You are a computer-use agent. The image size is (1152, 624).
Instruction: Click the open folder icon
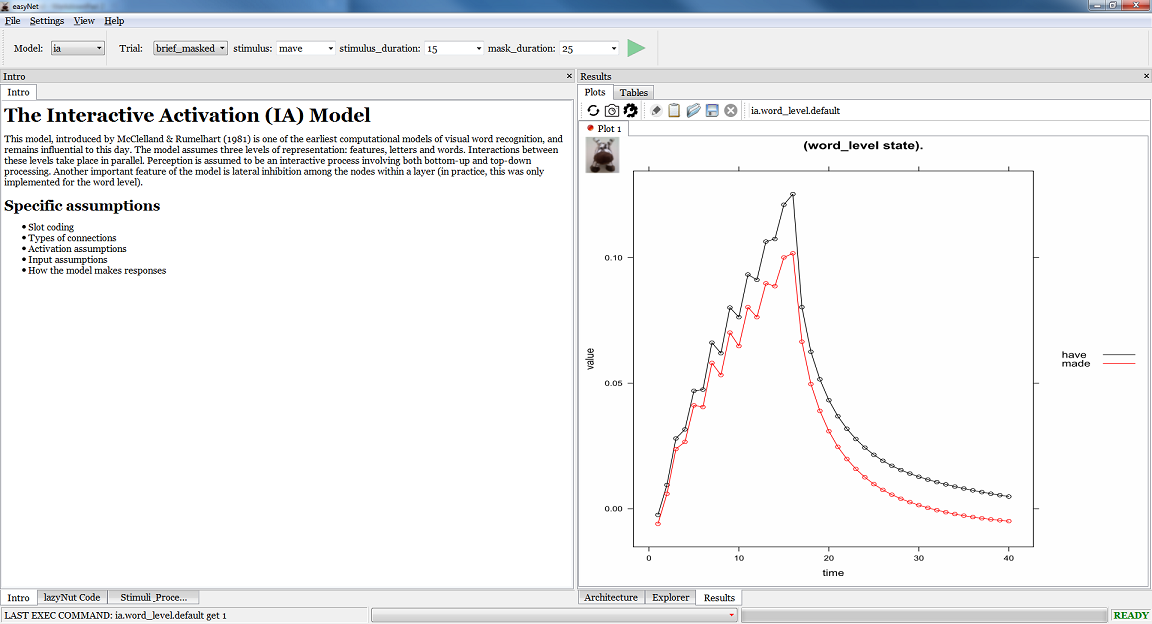(x=693, y=110)
